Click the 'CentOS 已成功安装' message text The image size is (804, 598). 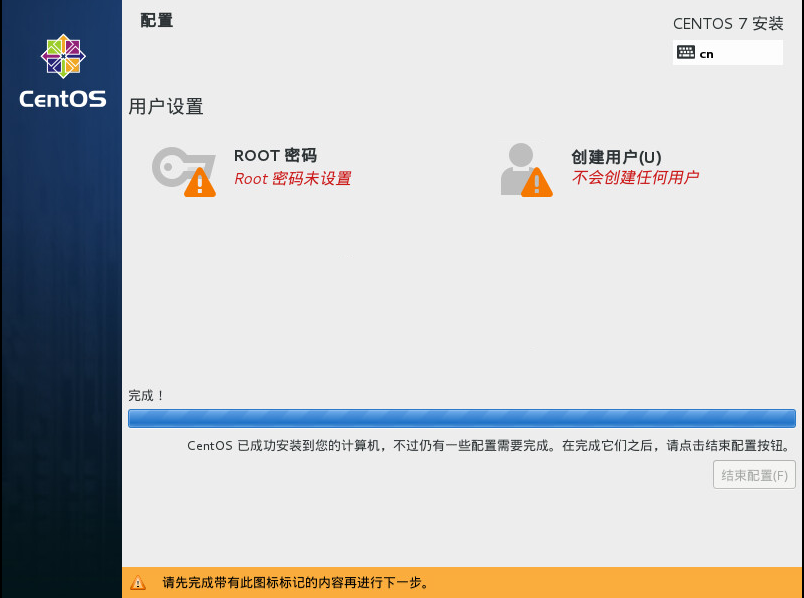[490, 446]
